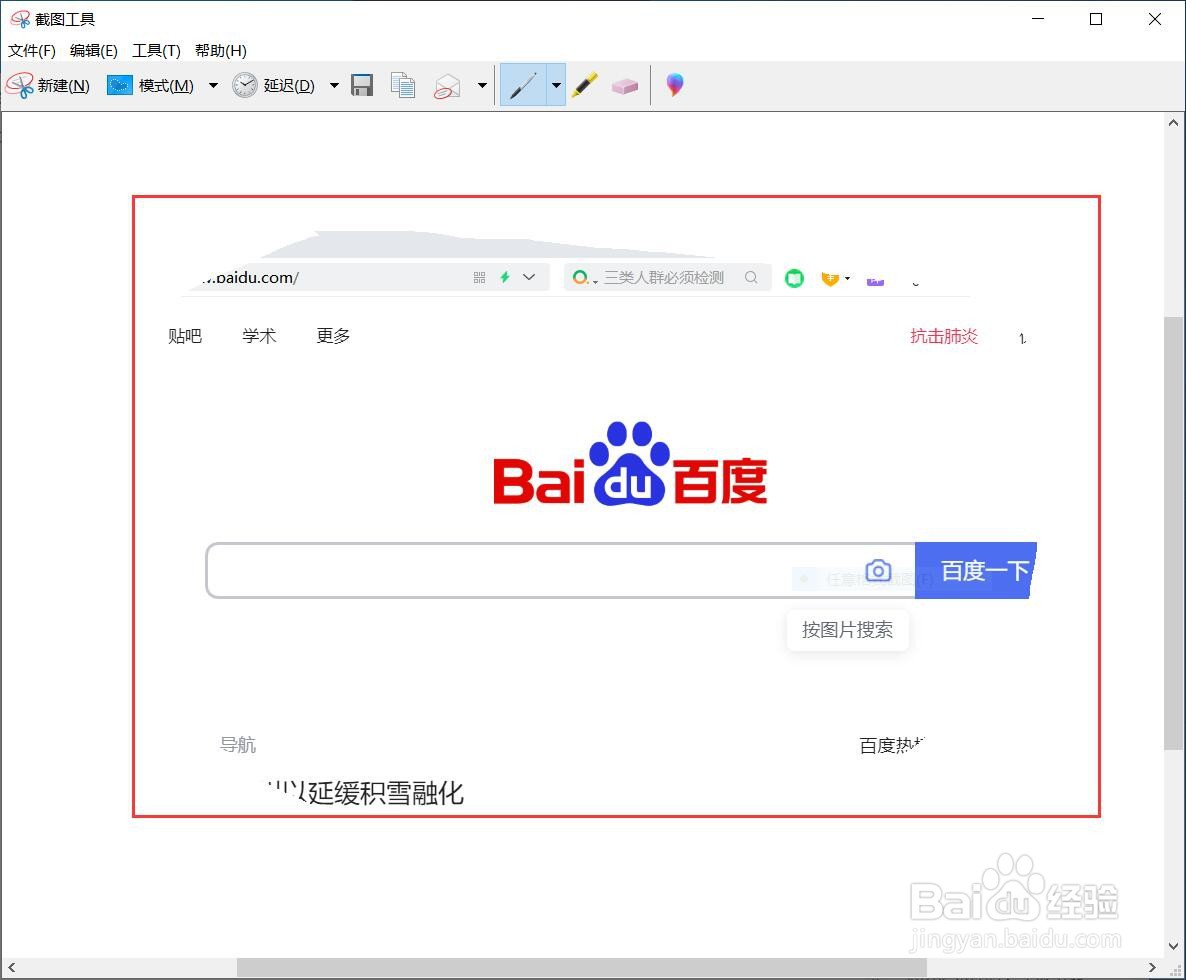
Task: Click the orange shield browser extension icon
Action: 830,279
